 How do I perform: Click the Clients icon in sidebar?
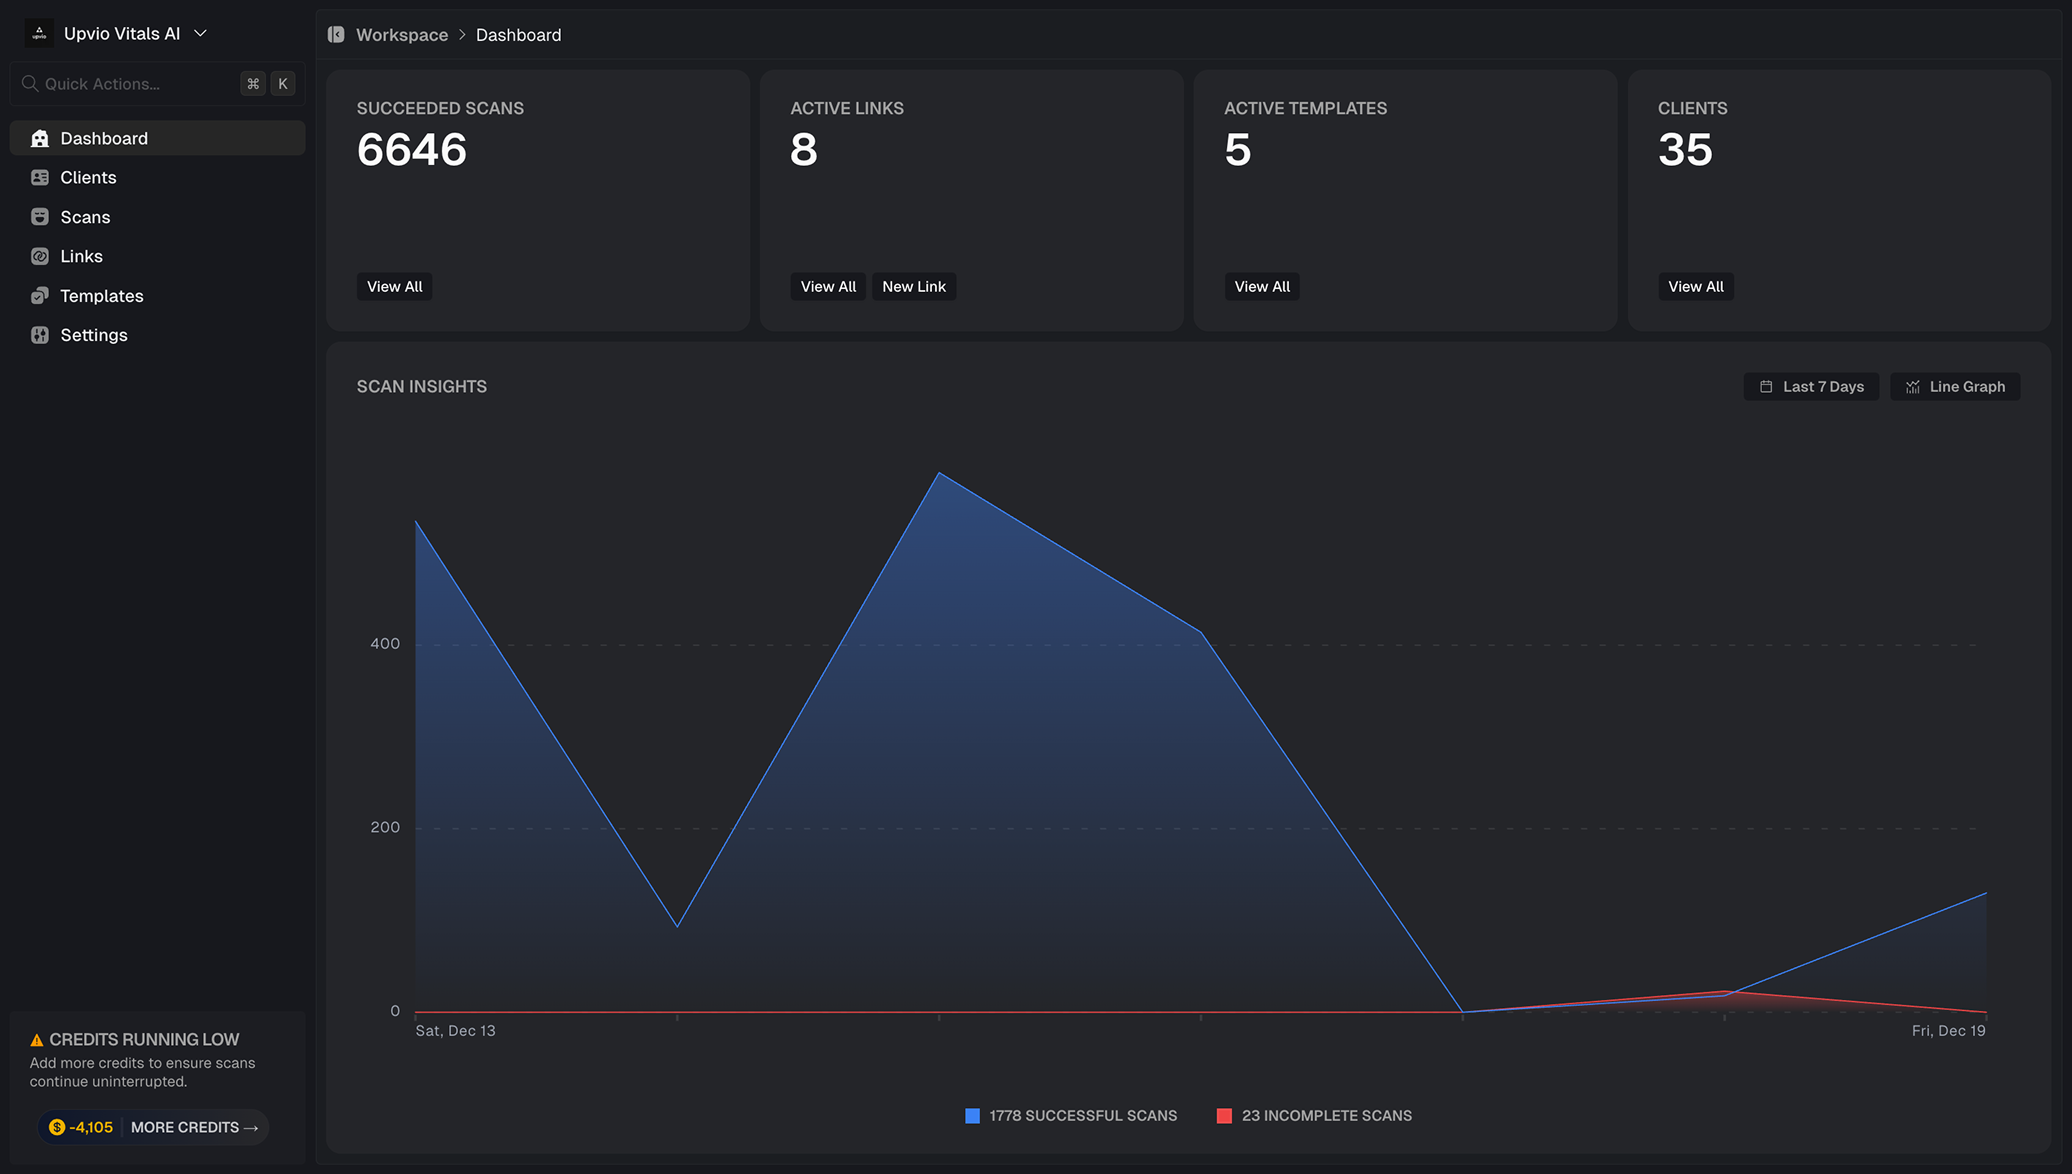(x=40, y=177)
